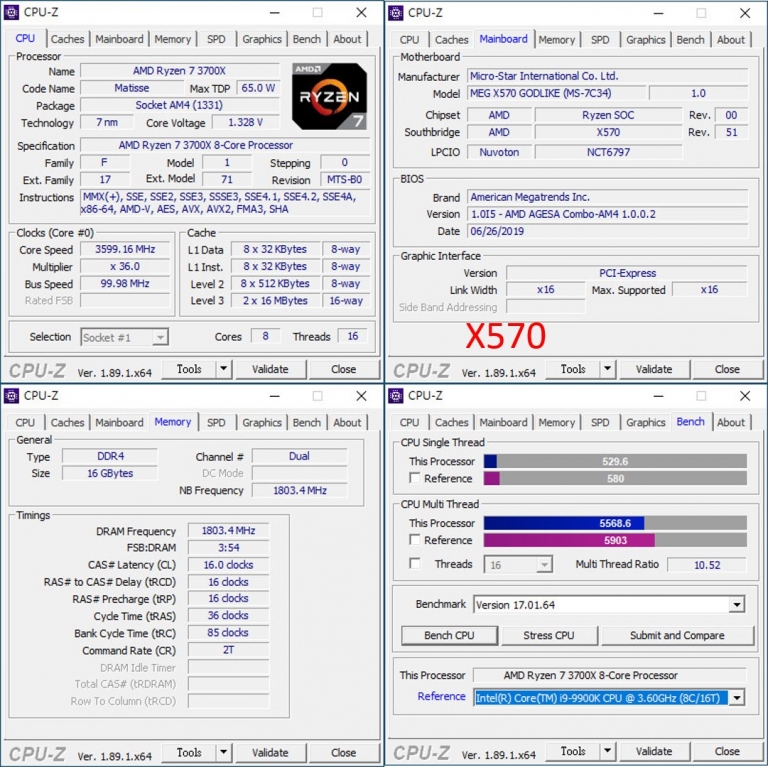Click the Multiplier value x 36.0
Viewport: 768px width, 767px height.
pyautogui.click(x=125, y=266)
